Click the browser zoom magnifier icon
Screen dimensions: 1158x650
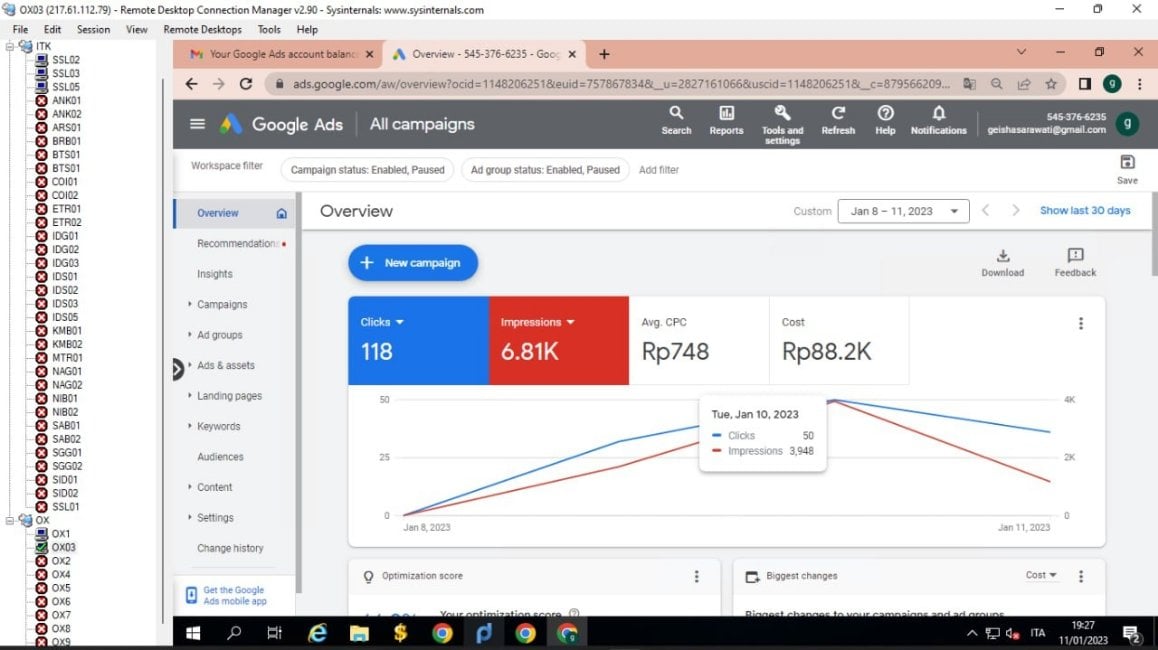(x=996, y=84)
